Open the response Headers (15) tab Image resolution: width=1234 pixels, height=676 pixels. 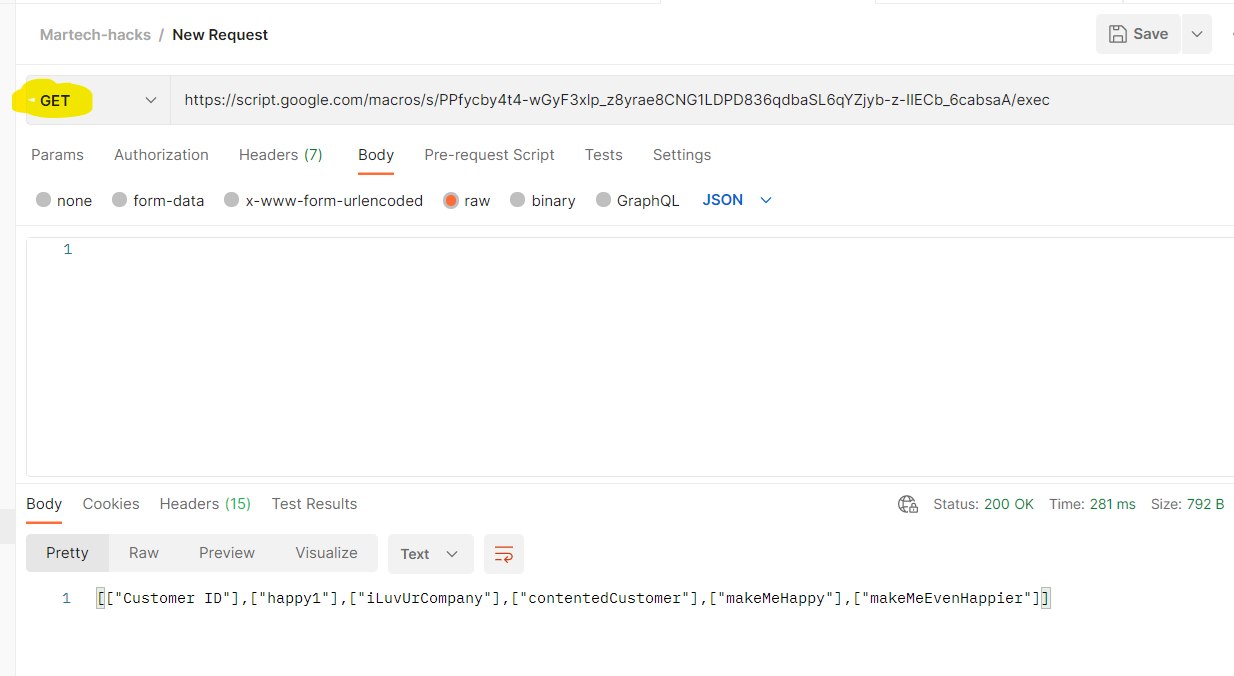(x=205, y=504)
